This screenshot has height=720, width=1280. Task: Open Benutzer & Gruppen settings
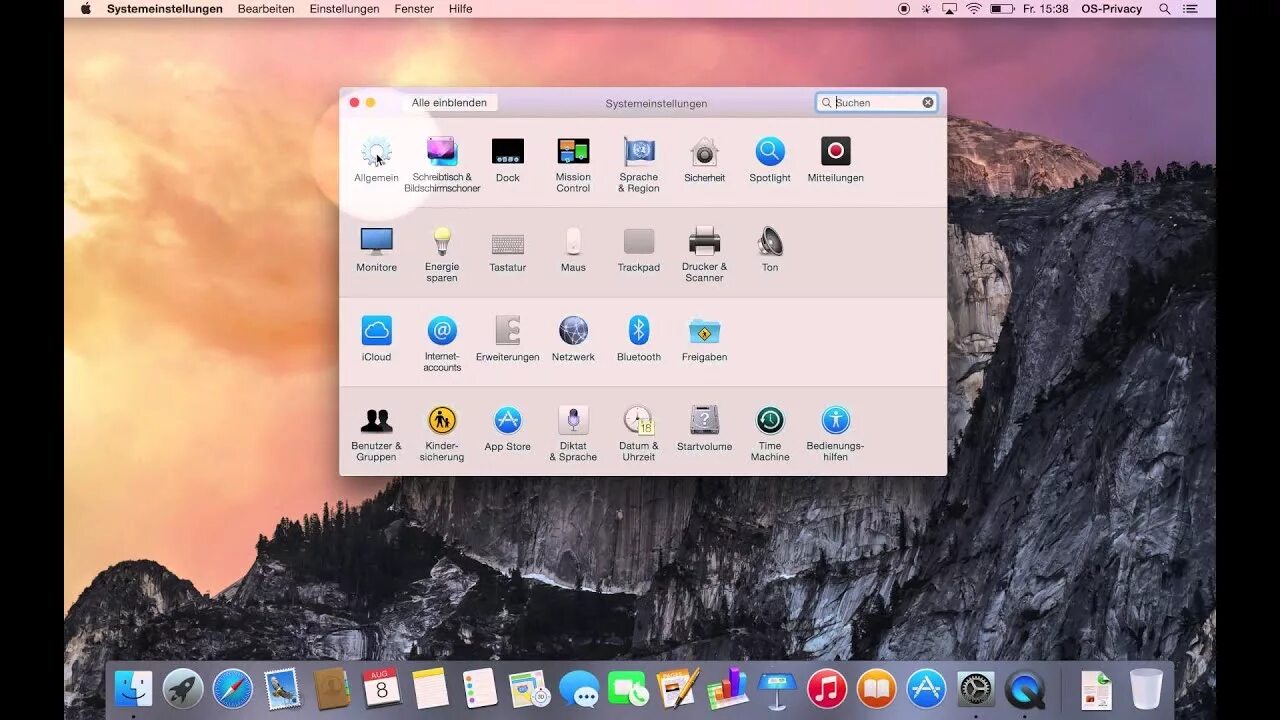(376, 434)
